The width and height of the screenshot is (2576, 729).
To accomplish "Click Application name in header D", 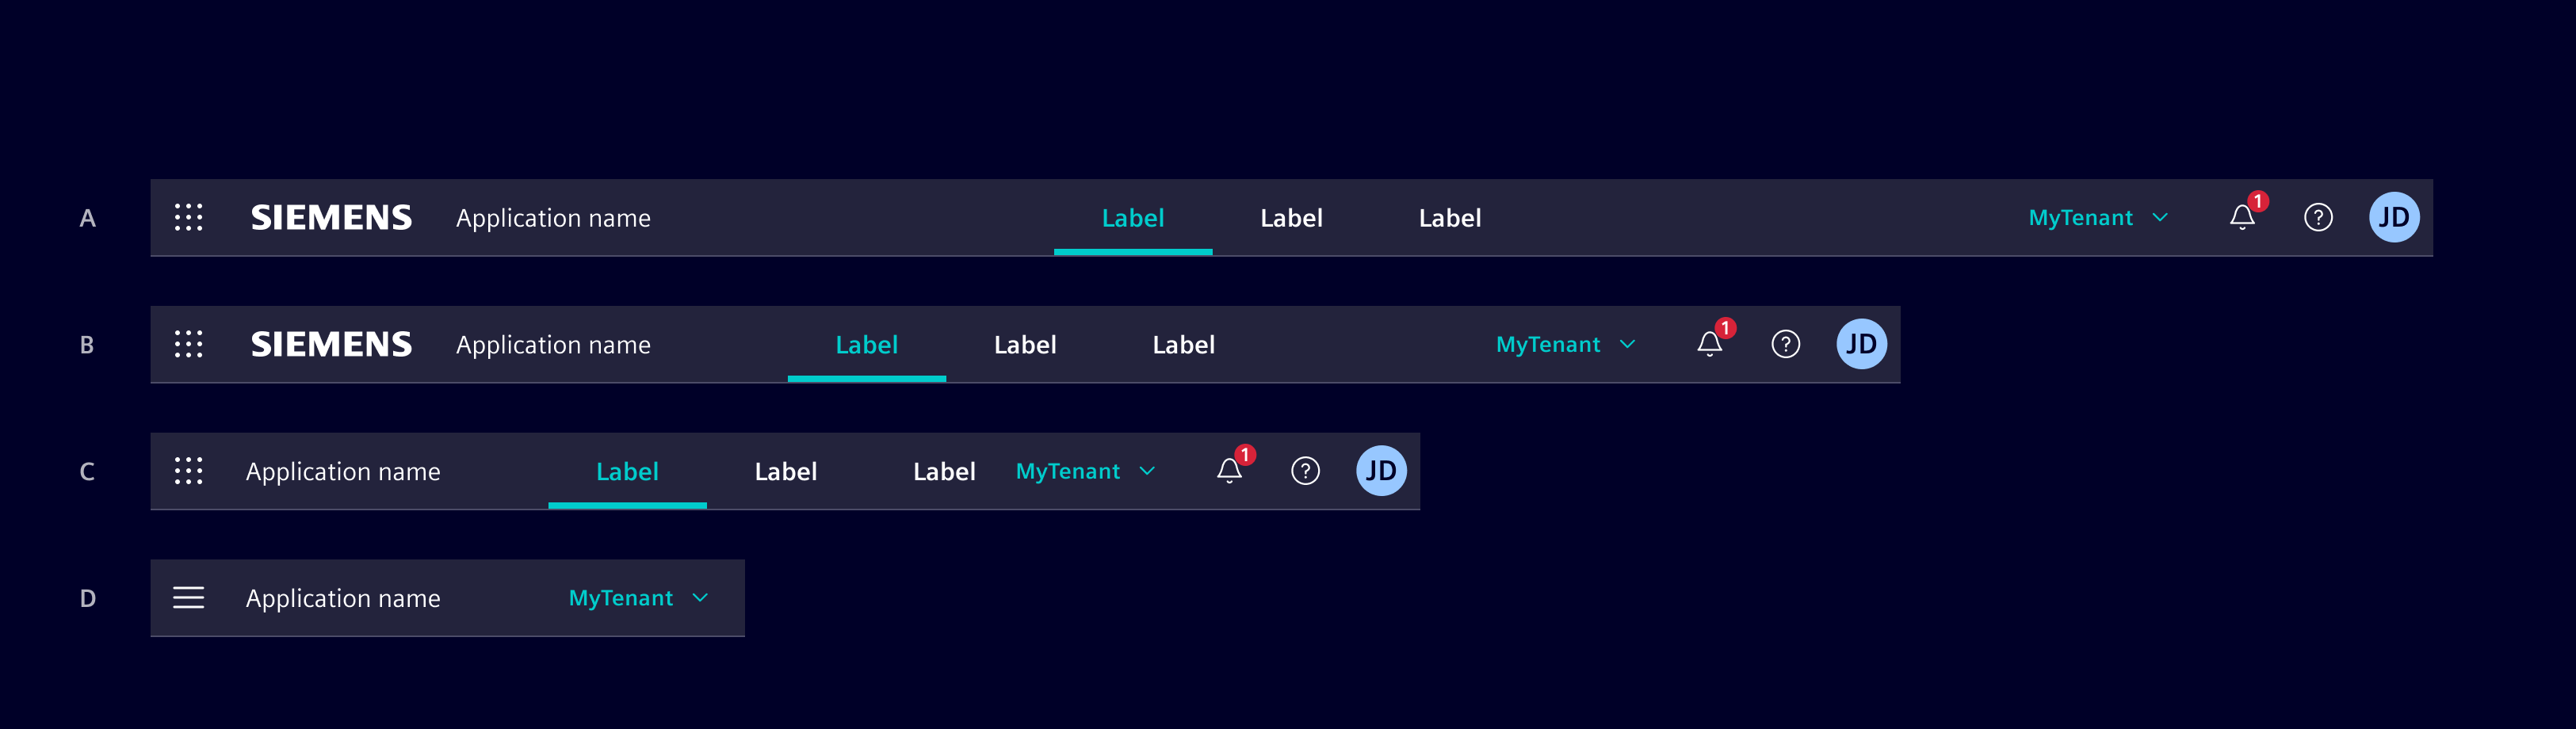I will tap(343, 598).
